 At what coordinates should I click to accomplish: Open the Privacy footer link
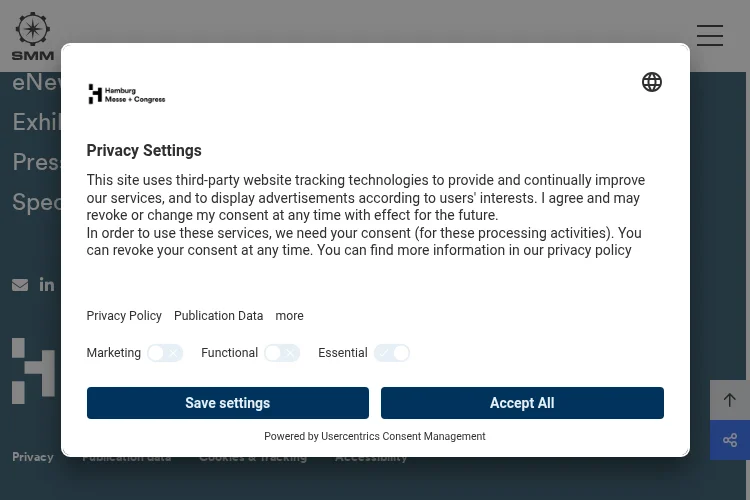33,457
